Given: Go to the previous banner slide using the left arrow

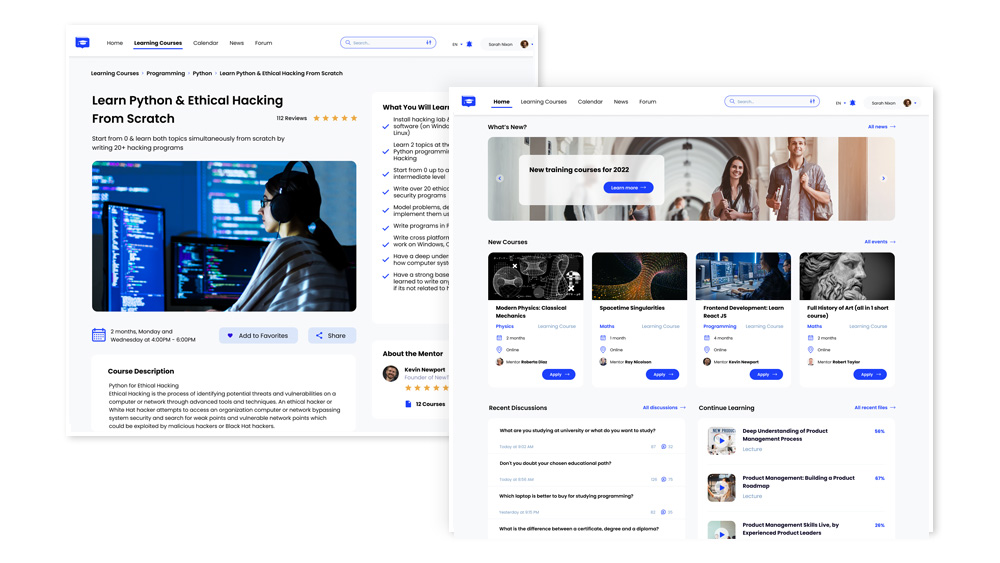Looking at the screenshot, I should 500,179.
